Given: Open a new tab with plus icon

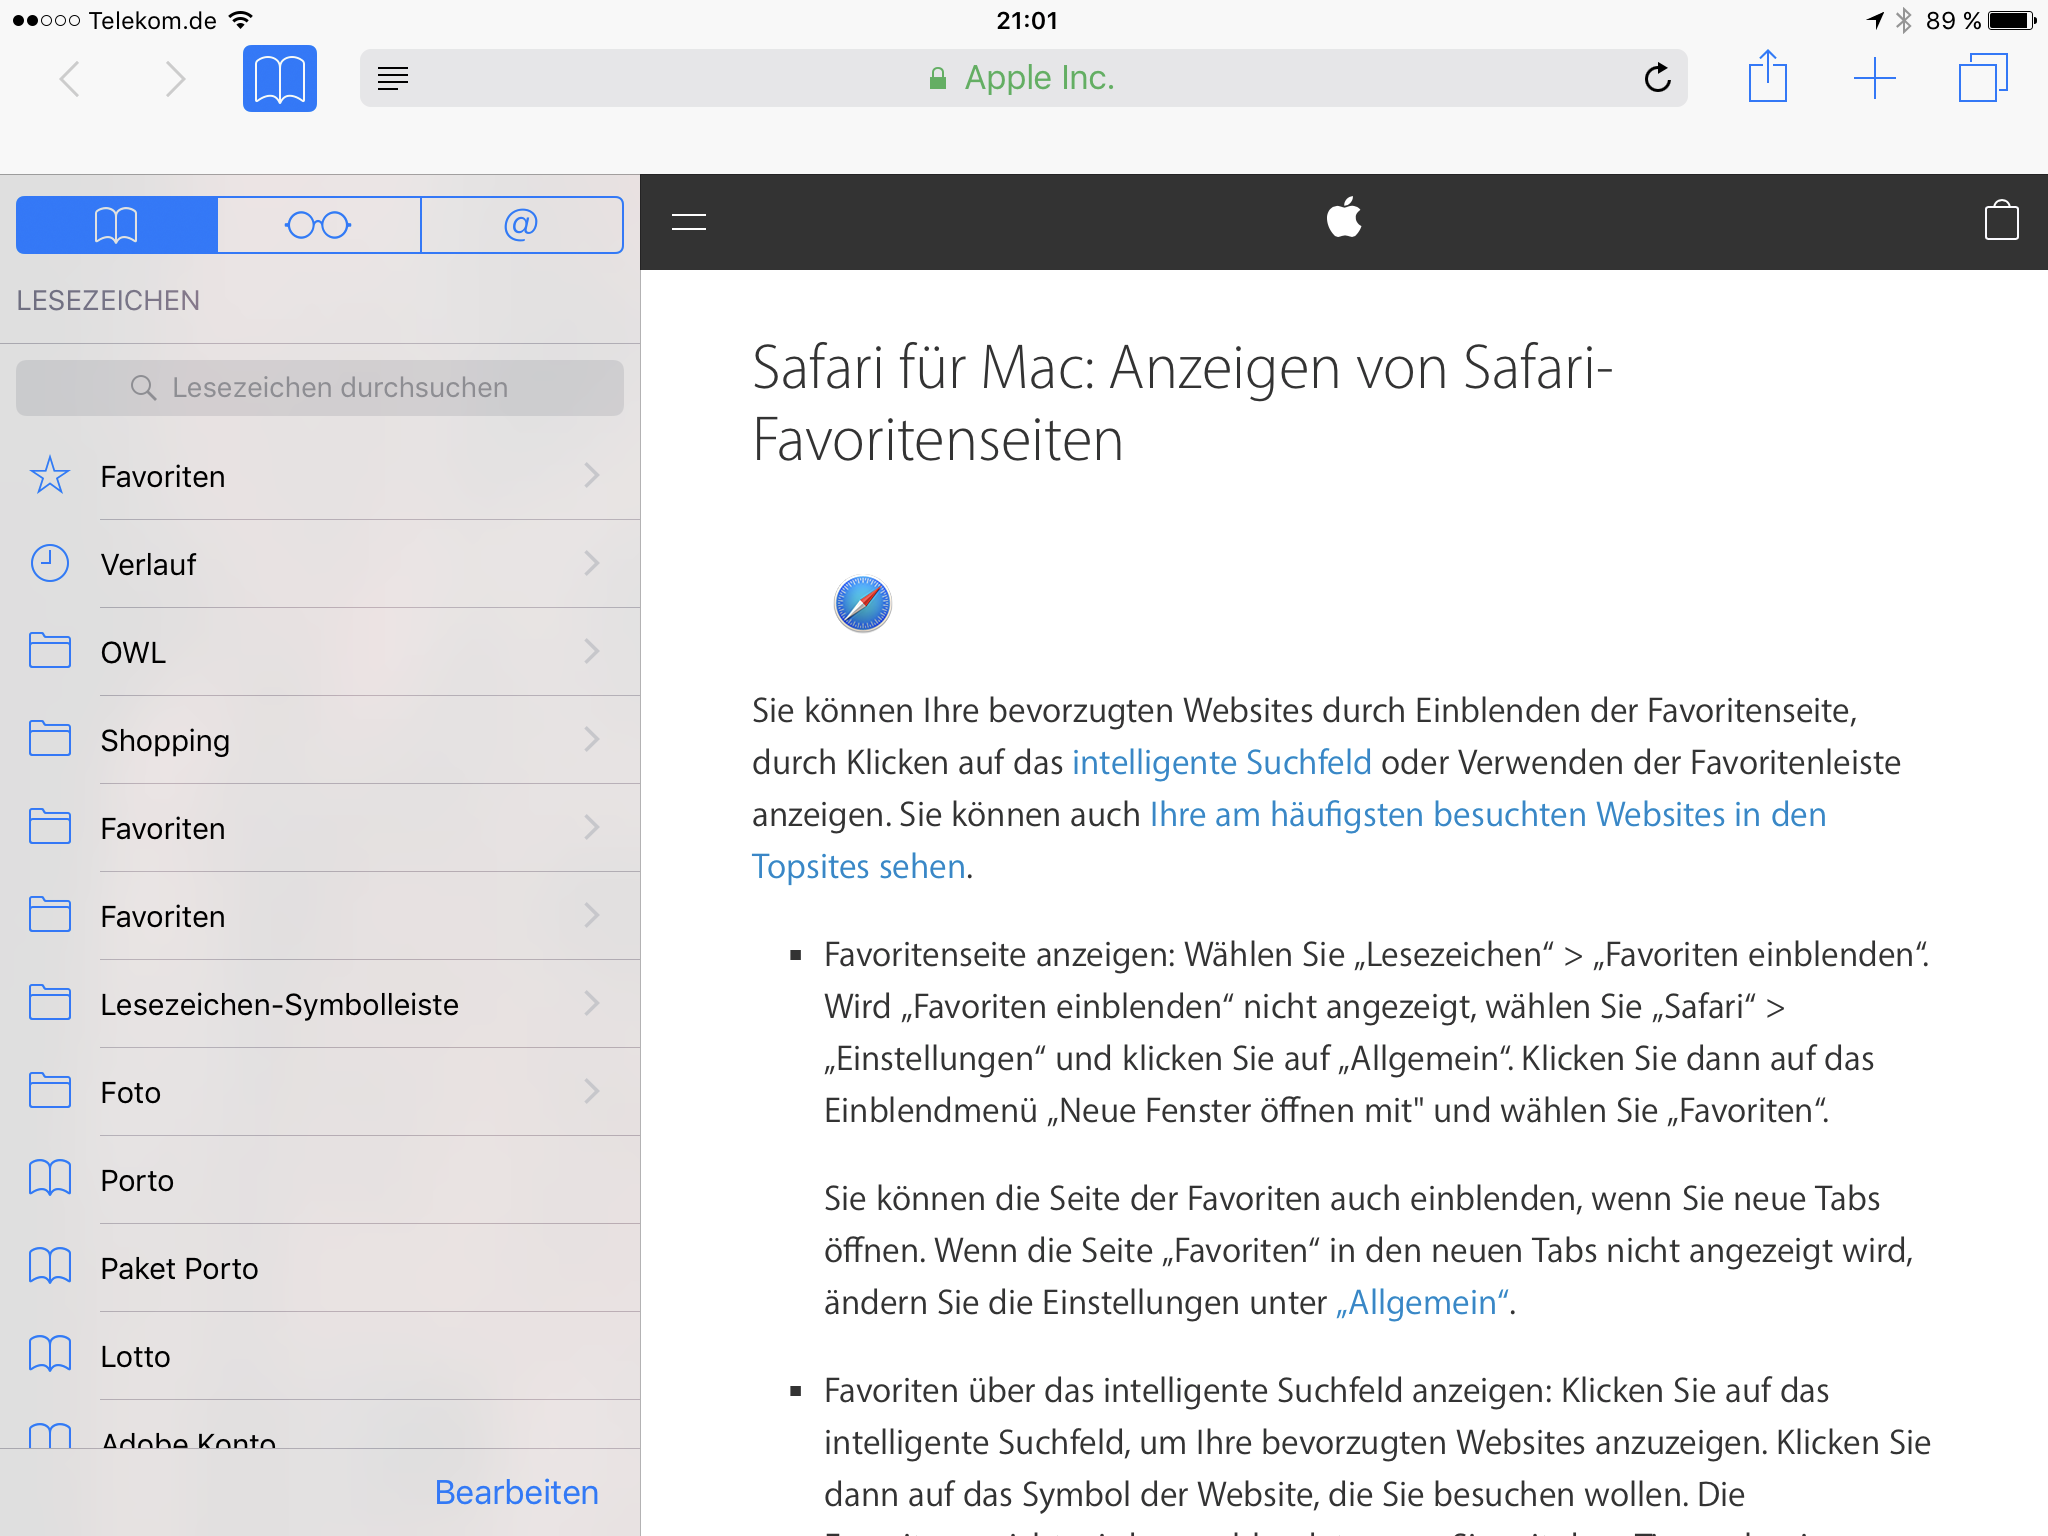Looking at the screenshot, I should click(1874, 78).
